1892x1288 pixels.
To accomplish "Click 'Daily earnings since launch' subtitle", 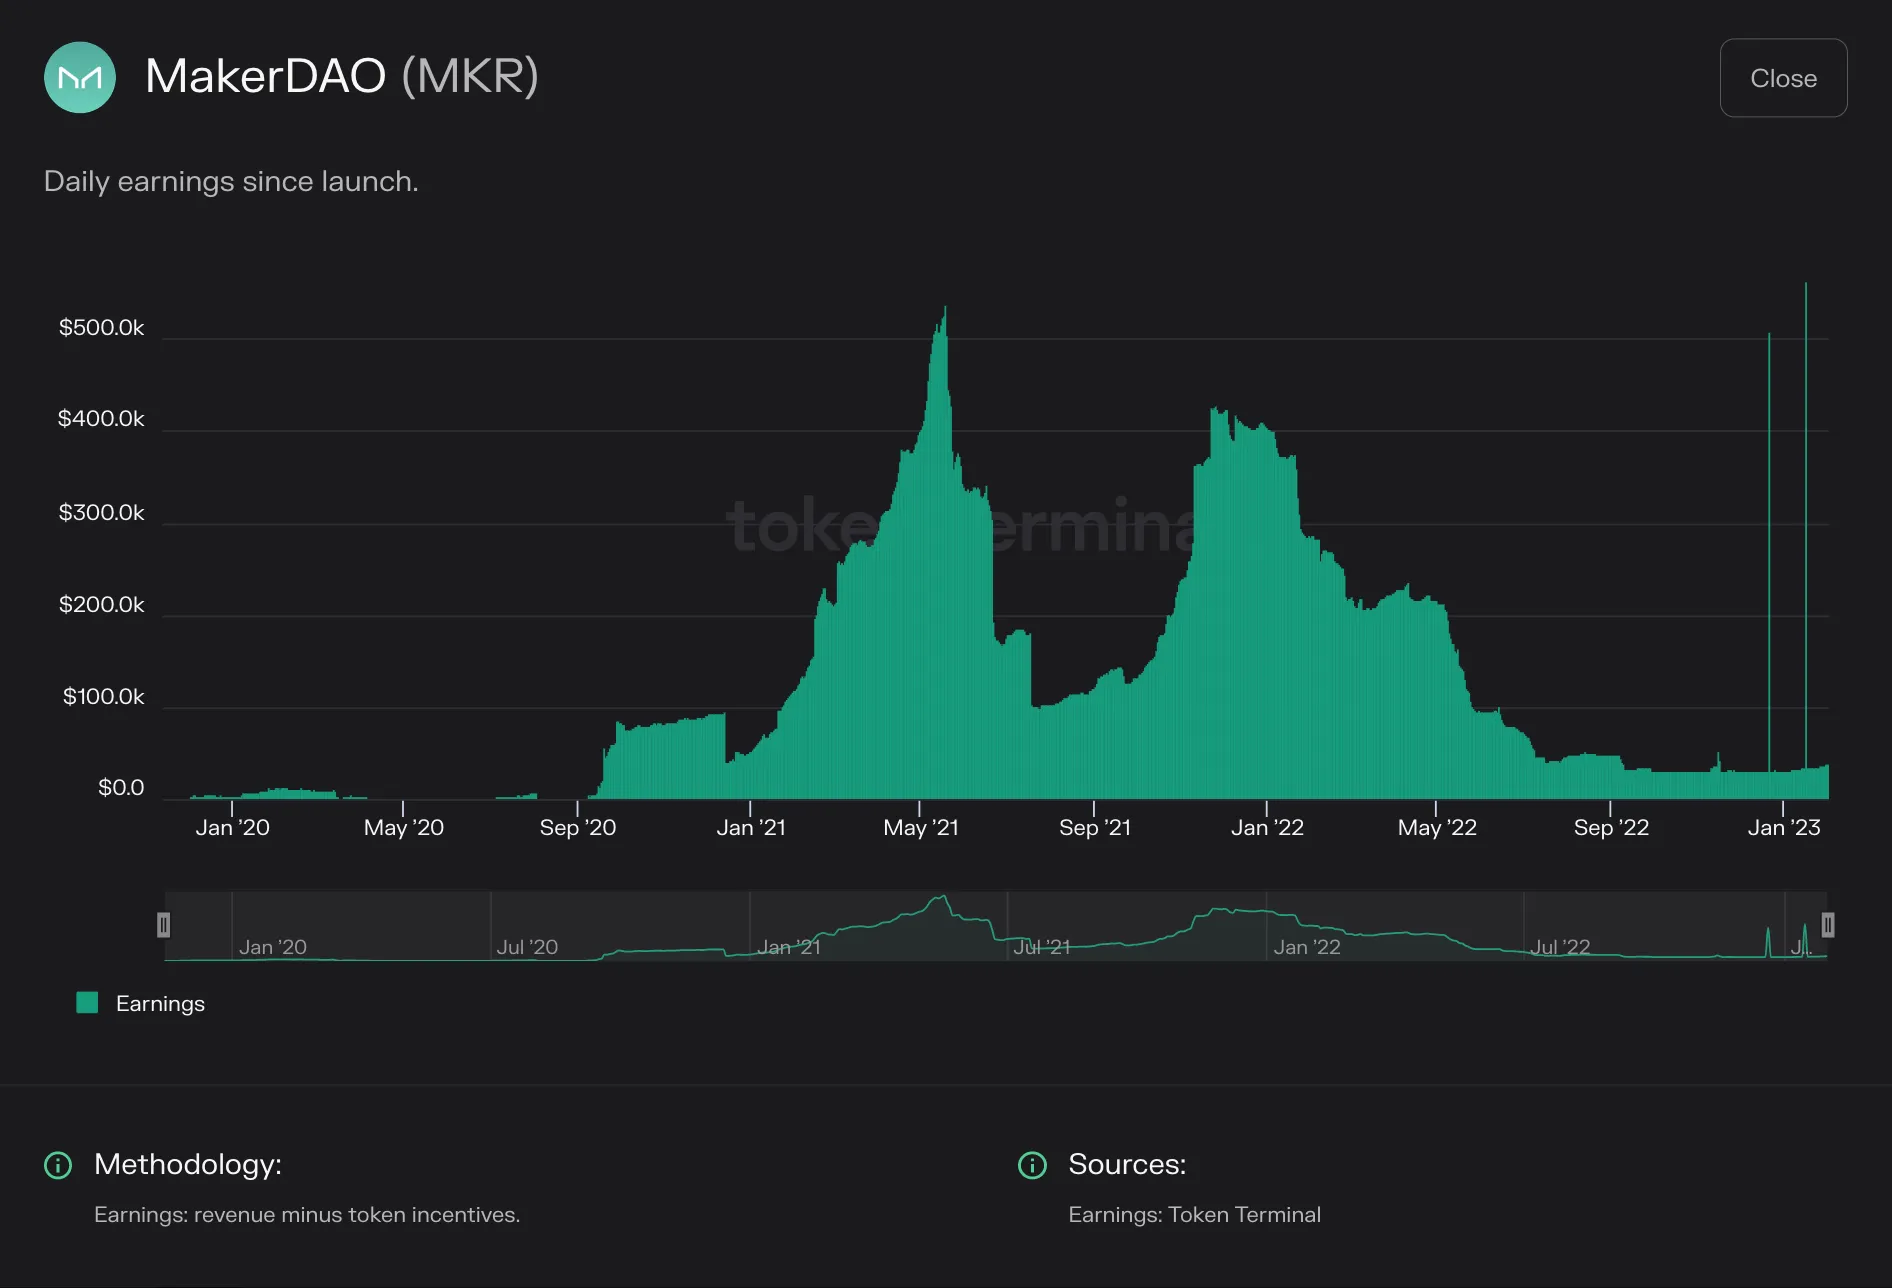I will tap(231, 182).
